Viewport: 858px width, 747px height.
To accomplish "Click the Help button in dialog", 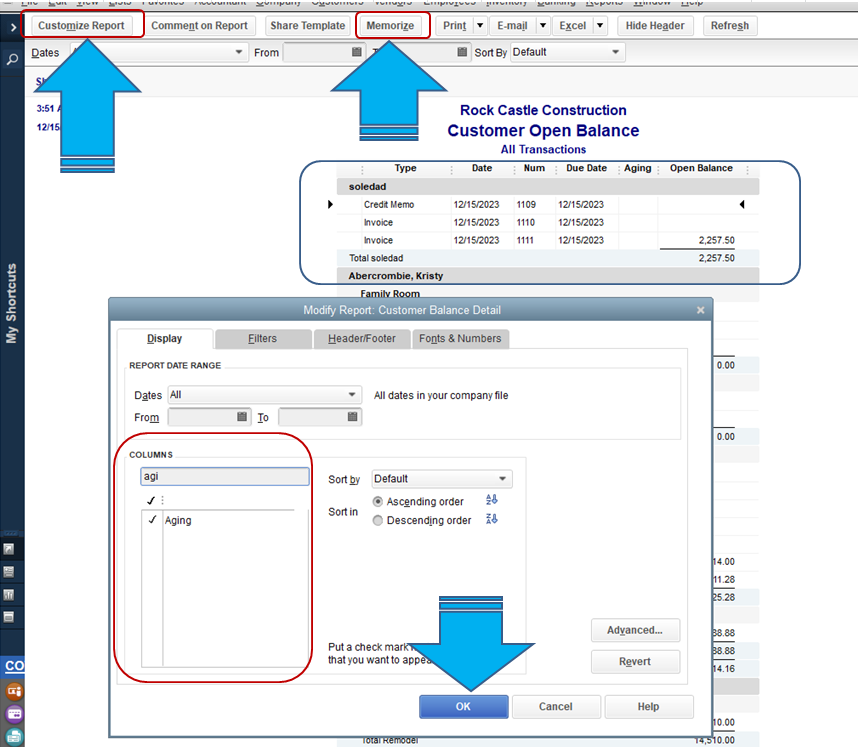I will click(x=648, y=707).
